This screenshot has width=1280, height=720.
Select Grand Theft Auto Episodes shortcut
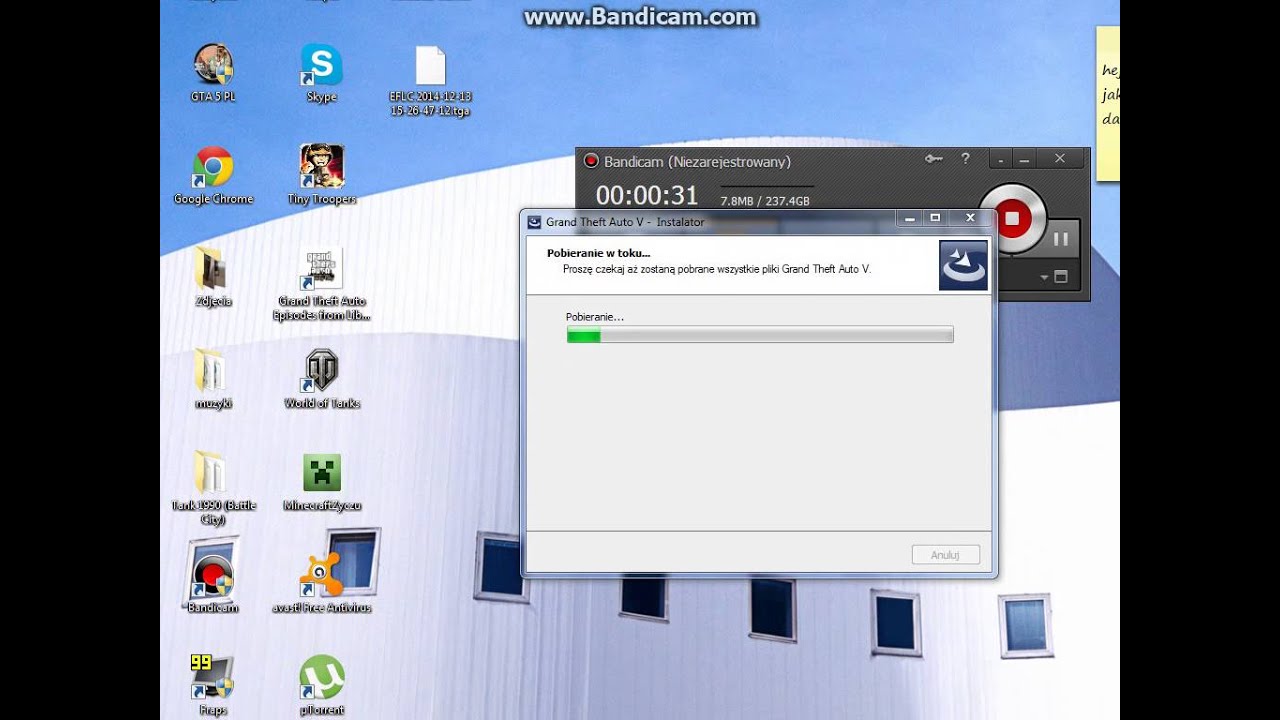click(x=321, y=284)
